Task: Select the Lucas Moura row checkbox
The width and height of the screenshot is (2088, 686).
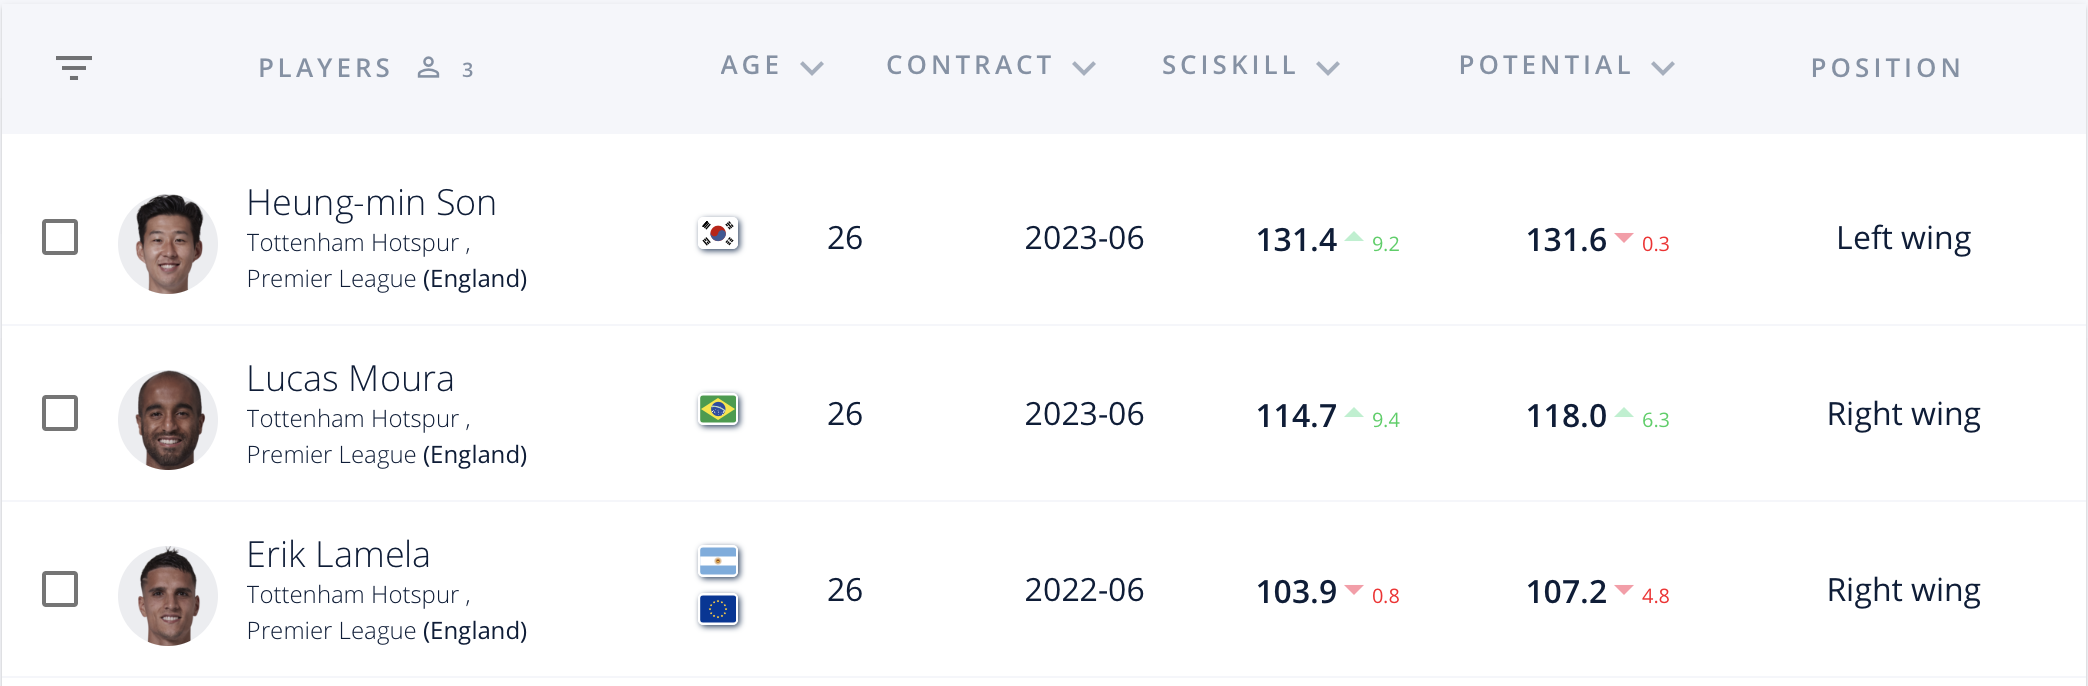Action: pos(60,413)
